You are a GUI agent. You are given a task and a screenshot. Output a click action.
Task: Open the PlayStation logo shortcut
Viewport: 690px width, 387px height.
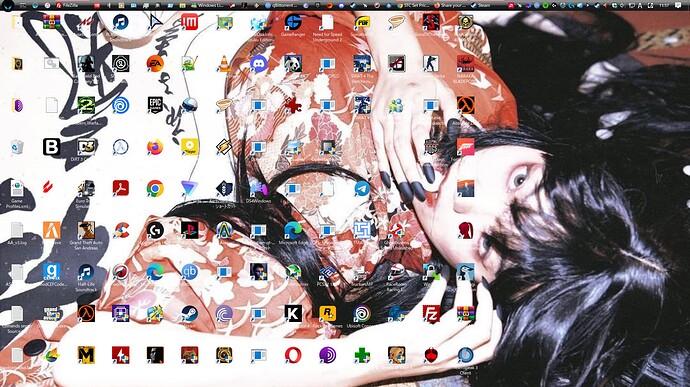click(190, 230)
